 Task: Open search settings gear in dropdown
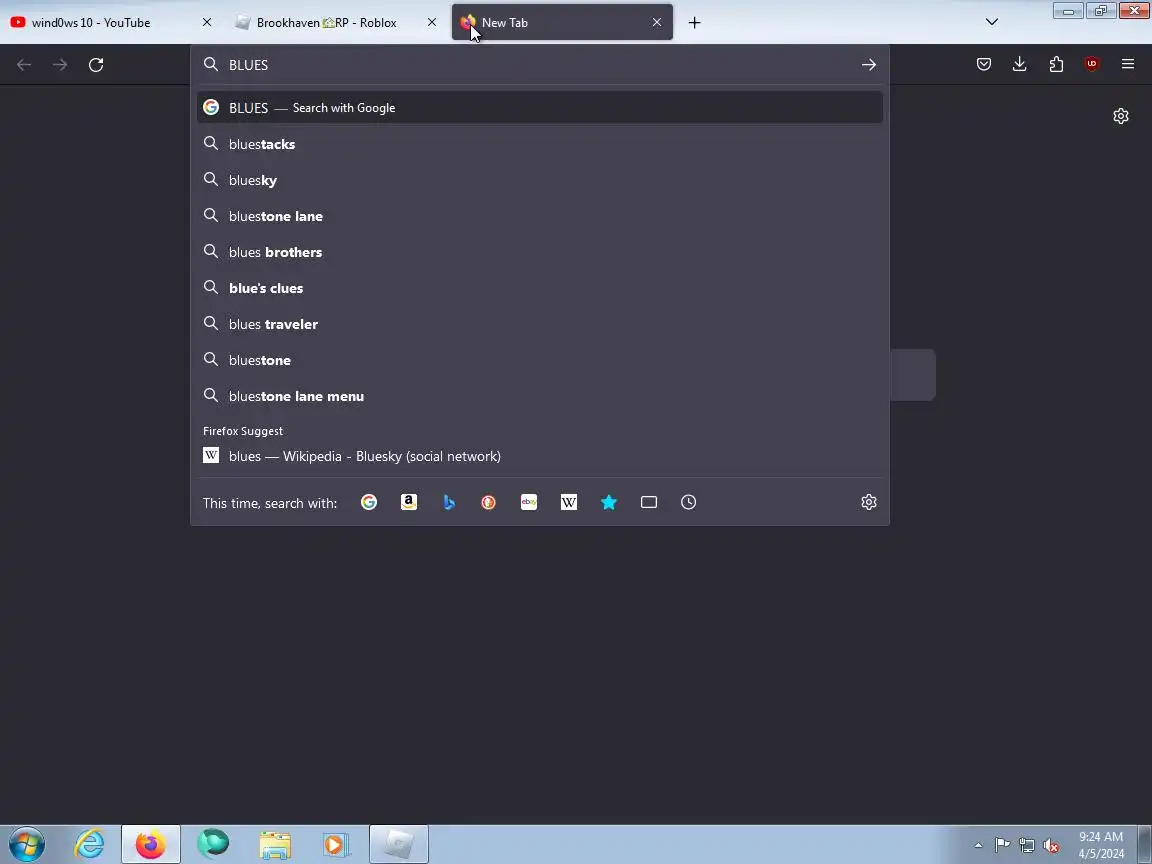pos(868,502)
